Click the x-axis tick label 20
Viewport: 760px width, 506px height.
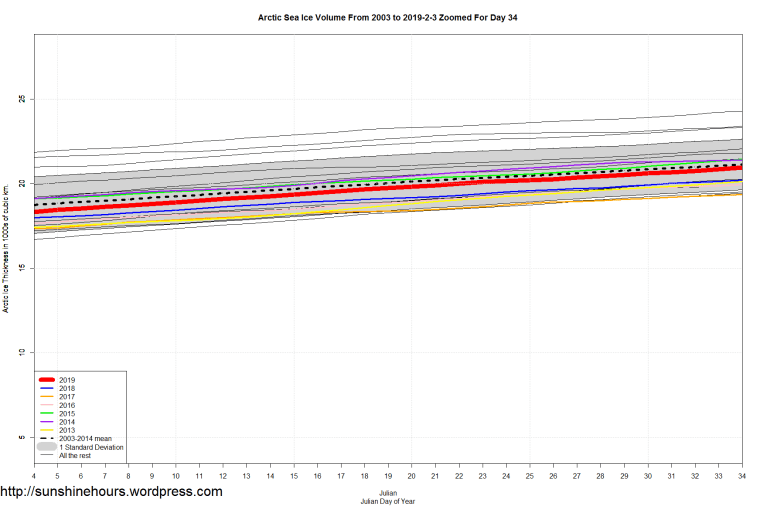pos(411,475)
